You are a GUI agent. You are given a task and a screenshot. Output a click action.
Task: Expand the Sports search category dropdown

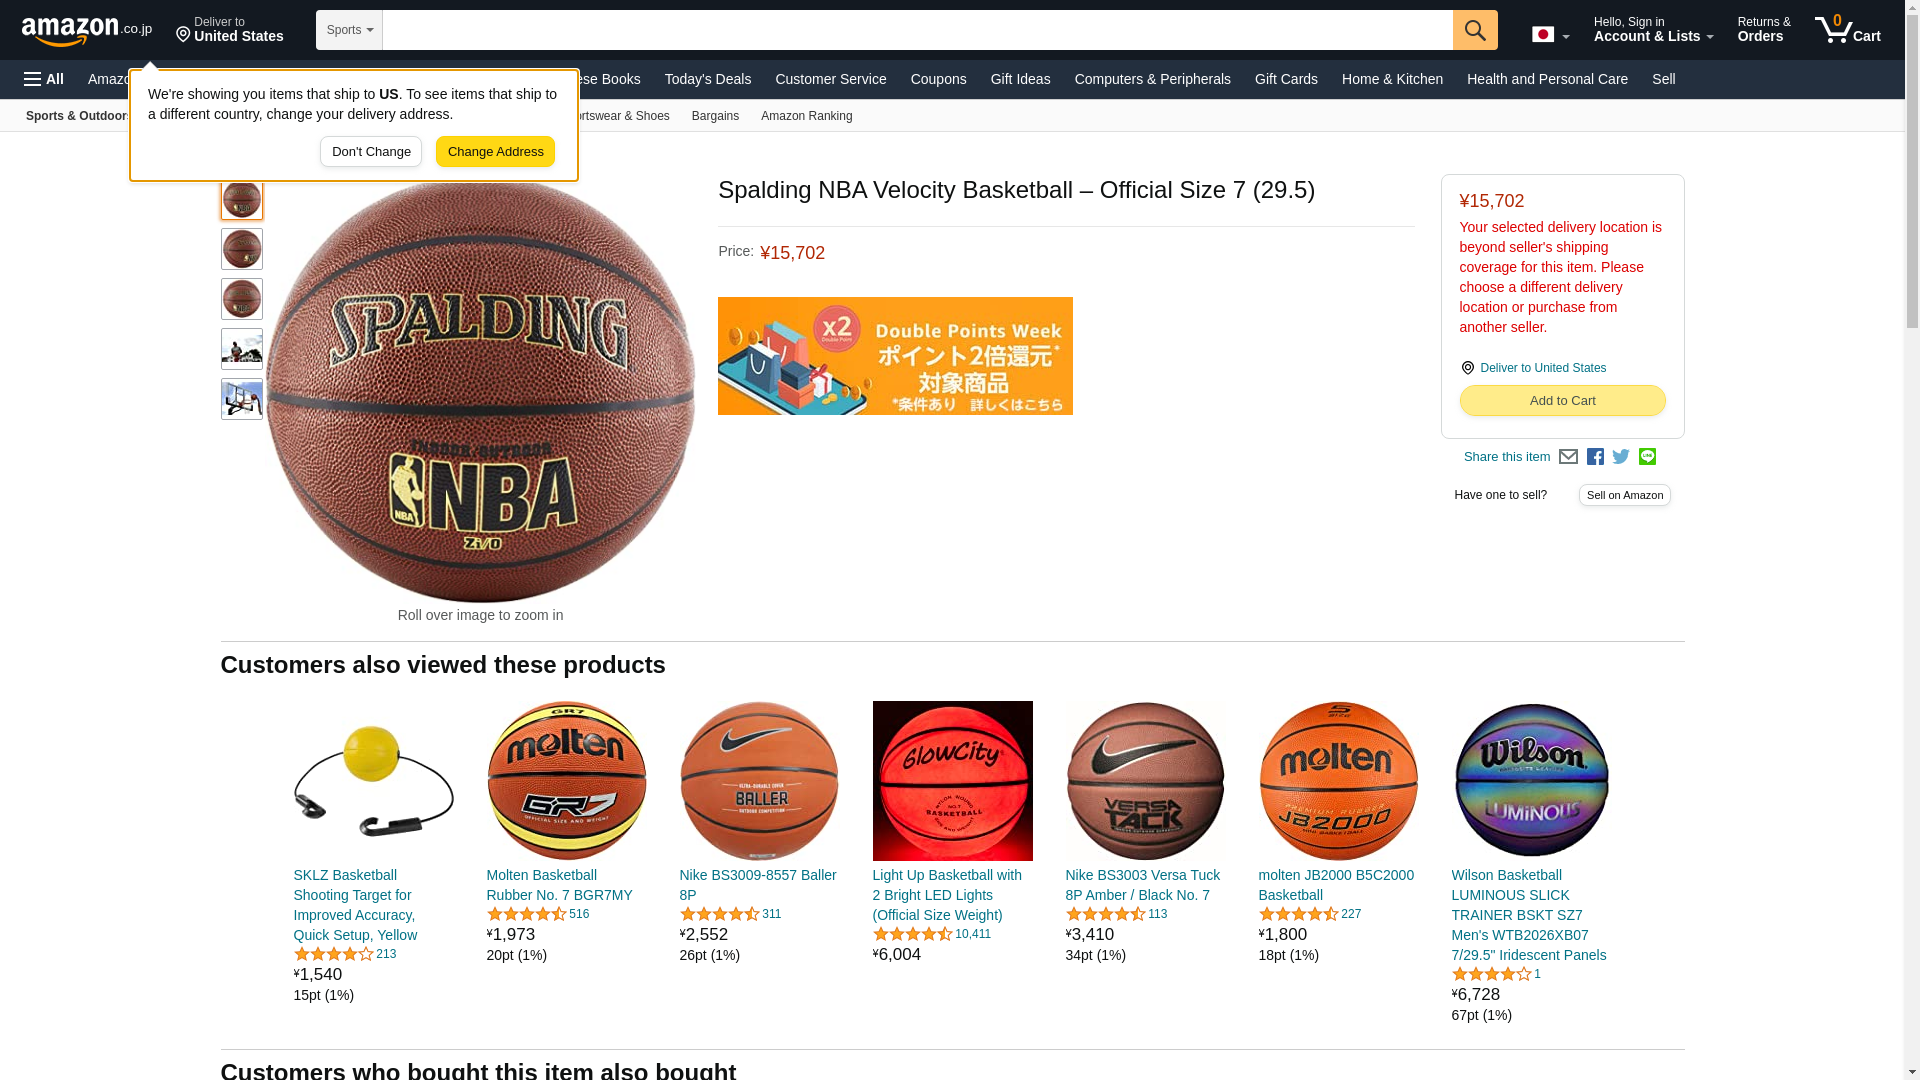[x=349, y=30]
